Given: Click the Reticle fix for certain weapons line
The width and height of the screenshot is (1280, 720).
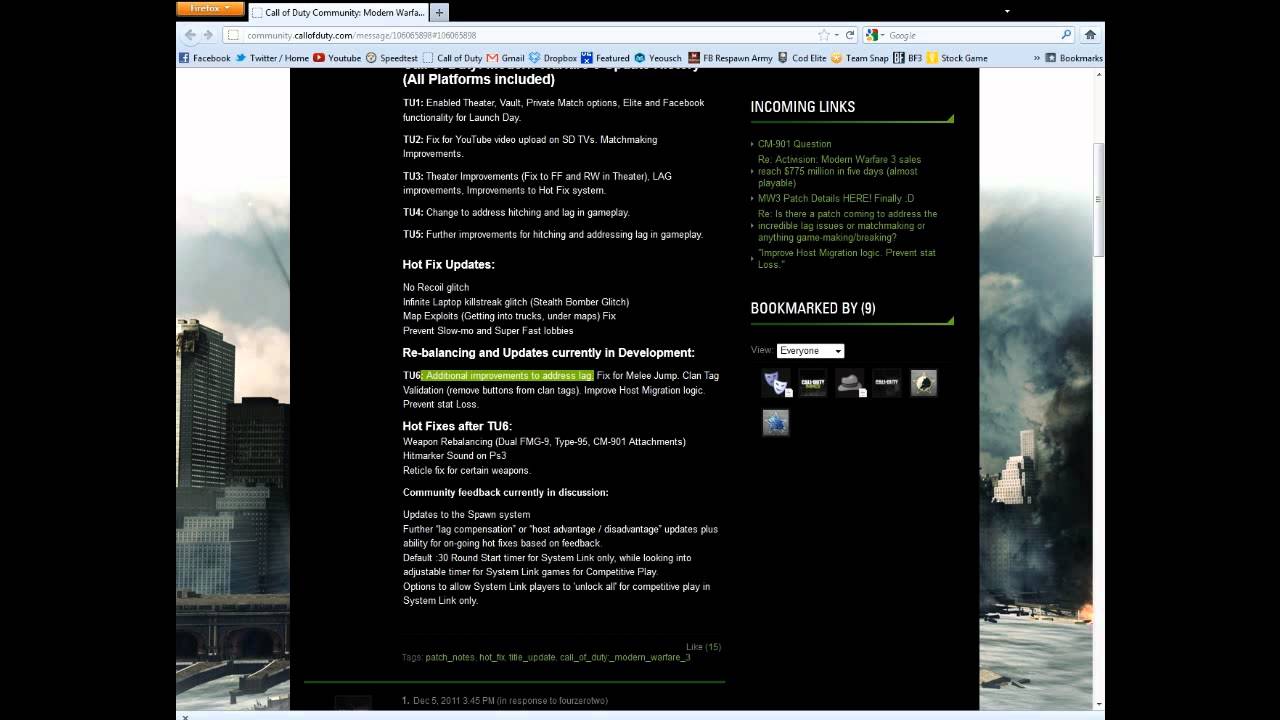Looking at the screenshot, I should tap(467, 471).
